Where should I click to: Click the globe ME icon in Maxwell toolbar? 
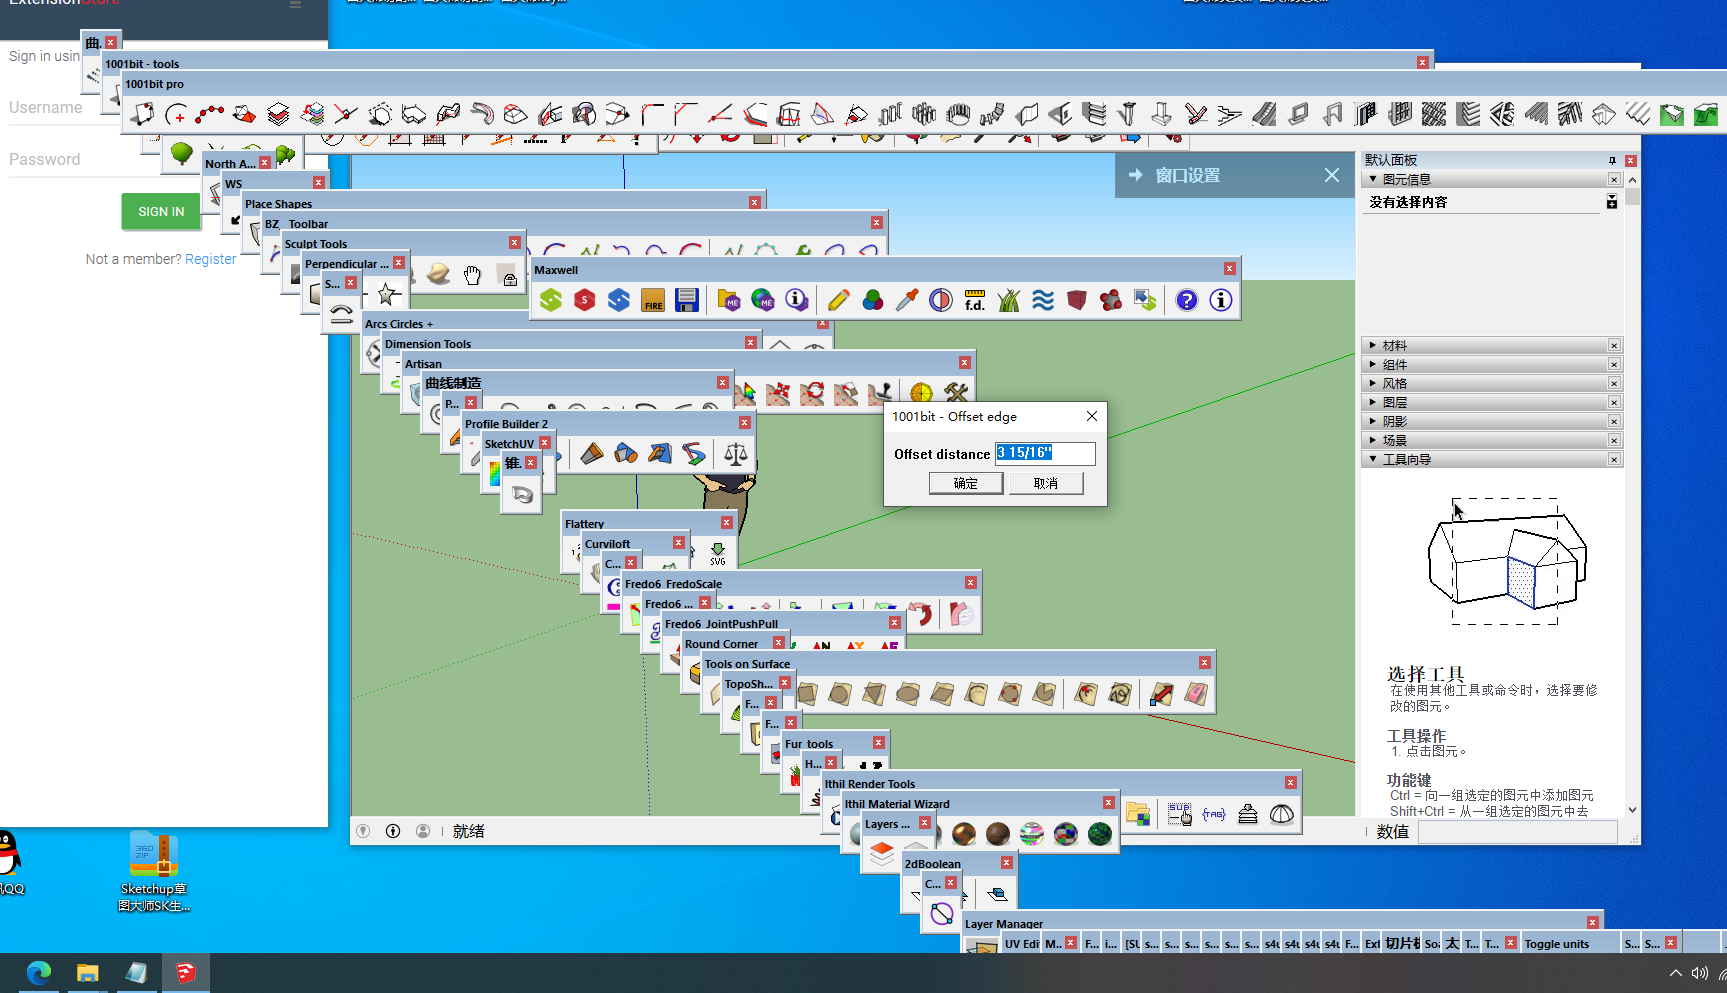pos(763,300)
